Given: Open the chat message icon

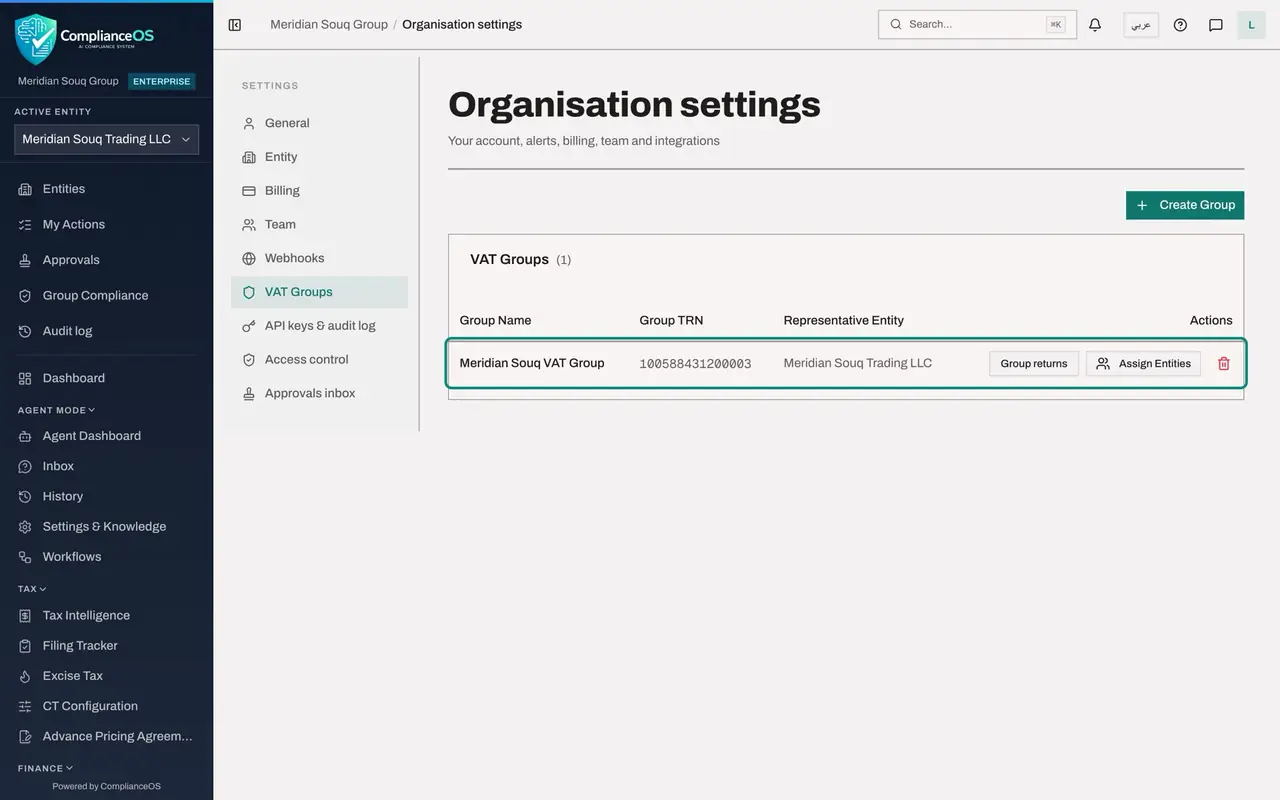Looking at the screenshot, I should (x=1216, y=25).
